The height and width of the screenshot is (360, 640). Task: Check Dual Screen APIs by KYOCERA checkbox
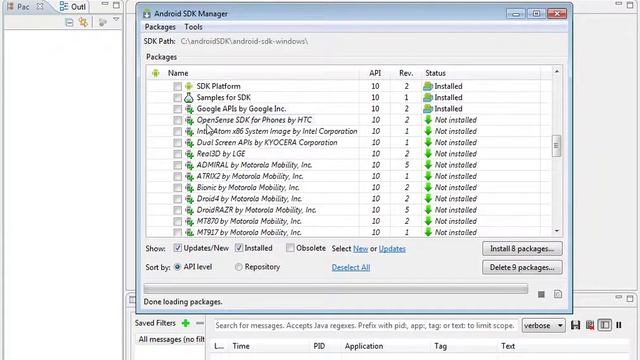[x=177, y=143]
